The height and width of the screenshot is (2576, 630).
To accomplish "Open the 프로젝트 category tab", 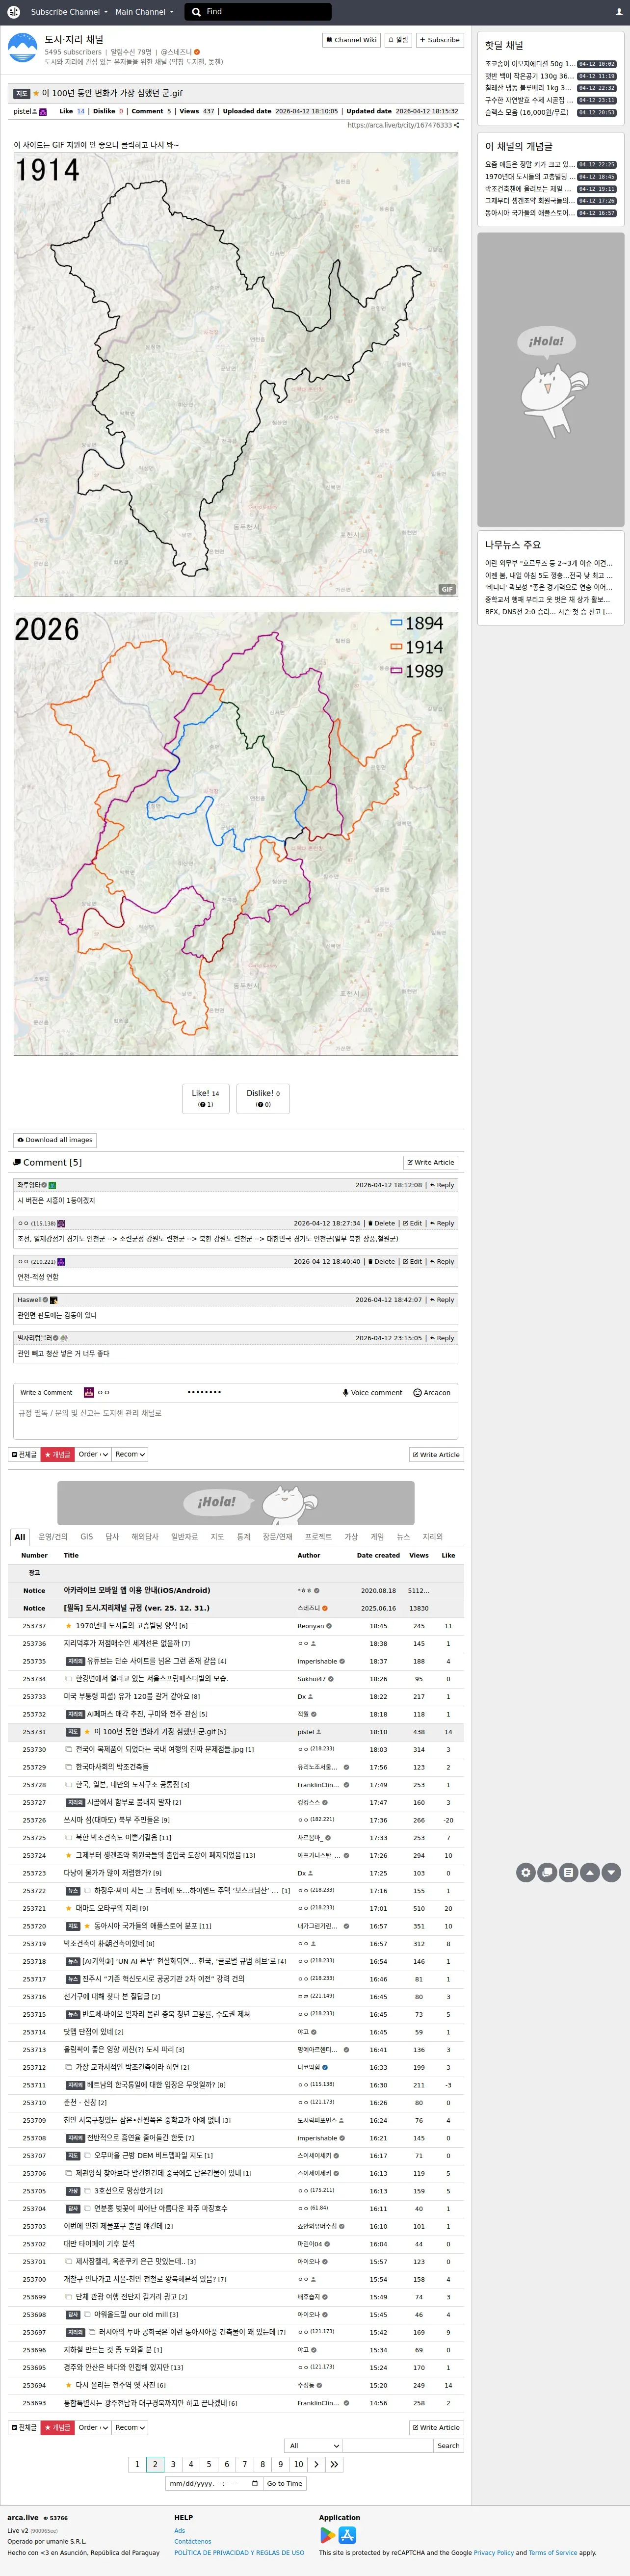I will click(x=318, y=1536).
